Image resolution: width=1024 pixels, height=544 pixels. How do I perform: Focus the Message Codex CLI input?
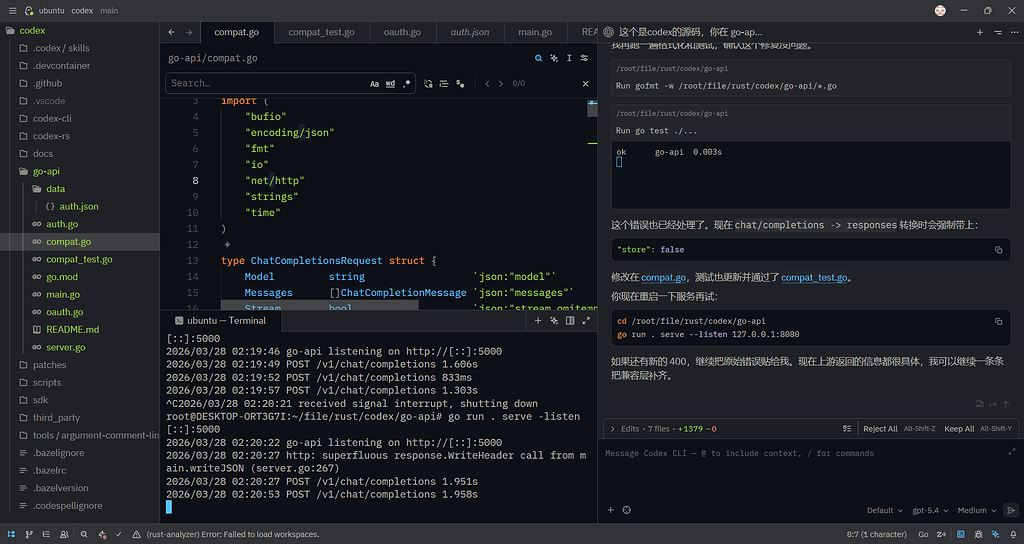803,453
